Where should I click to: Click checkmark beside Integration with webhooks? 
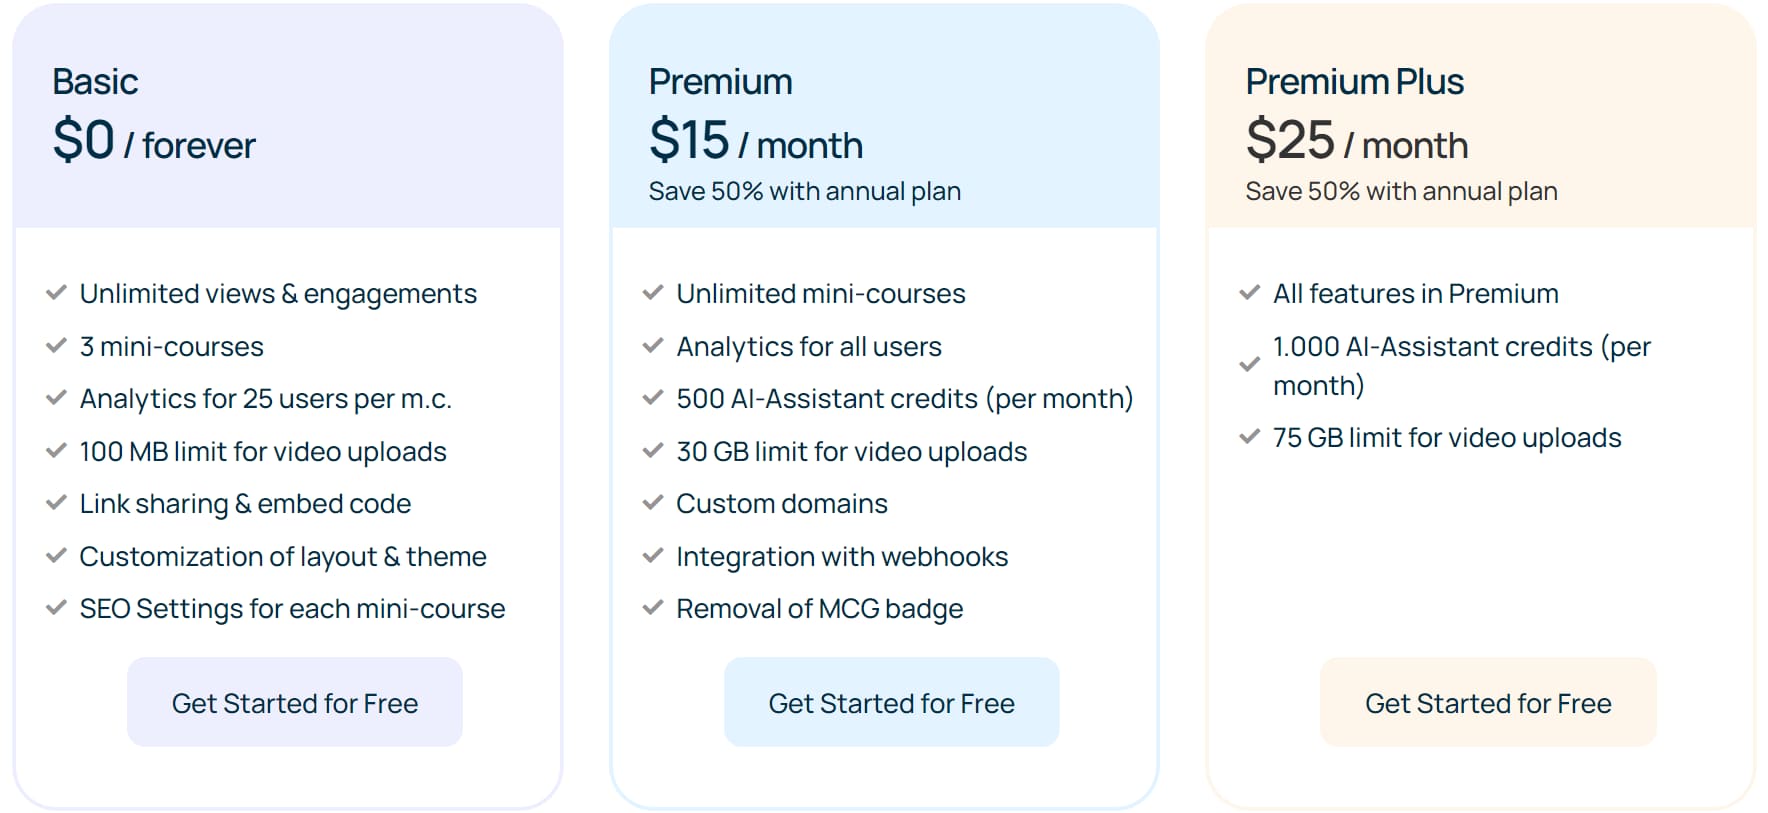point(653,556)
